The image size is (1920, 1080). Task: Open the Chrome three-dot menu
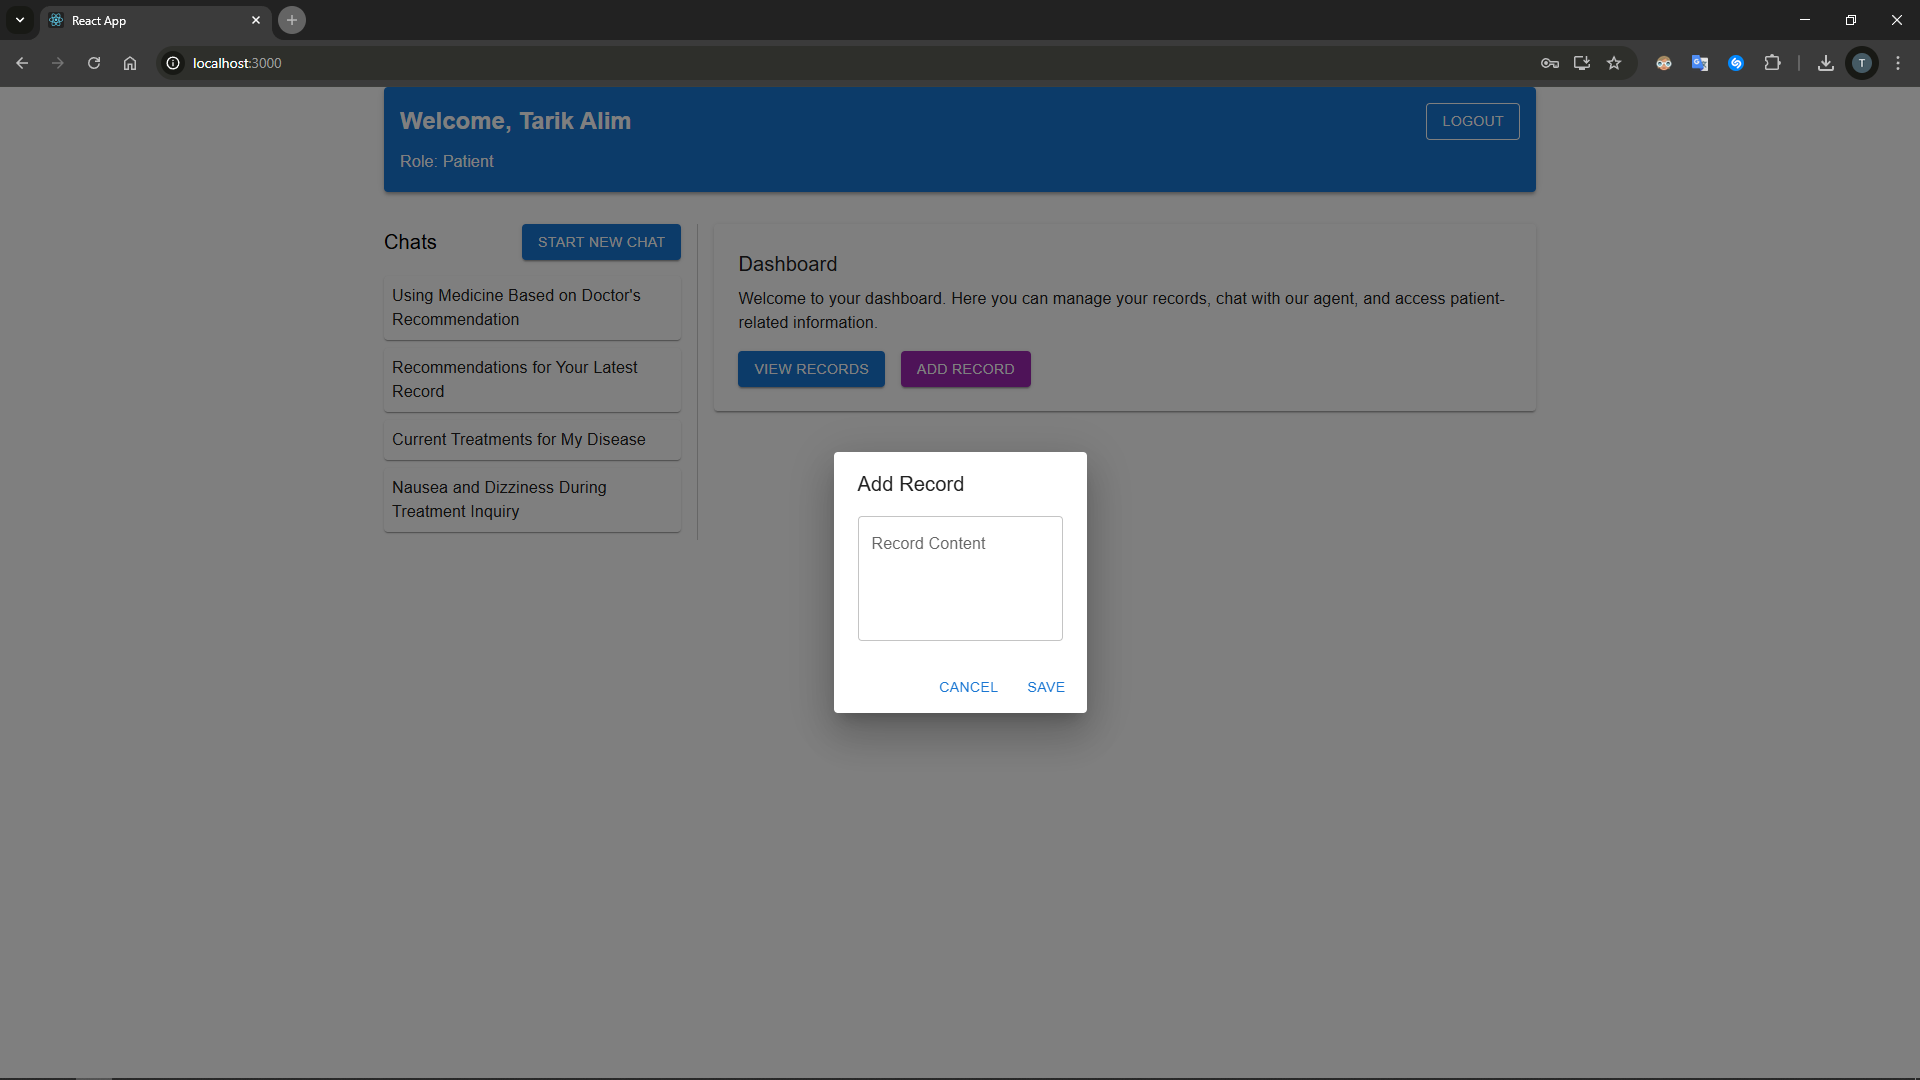click(x=1898, y=63)
